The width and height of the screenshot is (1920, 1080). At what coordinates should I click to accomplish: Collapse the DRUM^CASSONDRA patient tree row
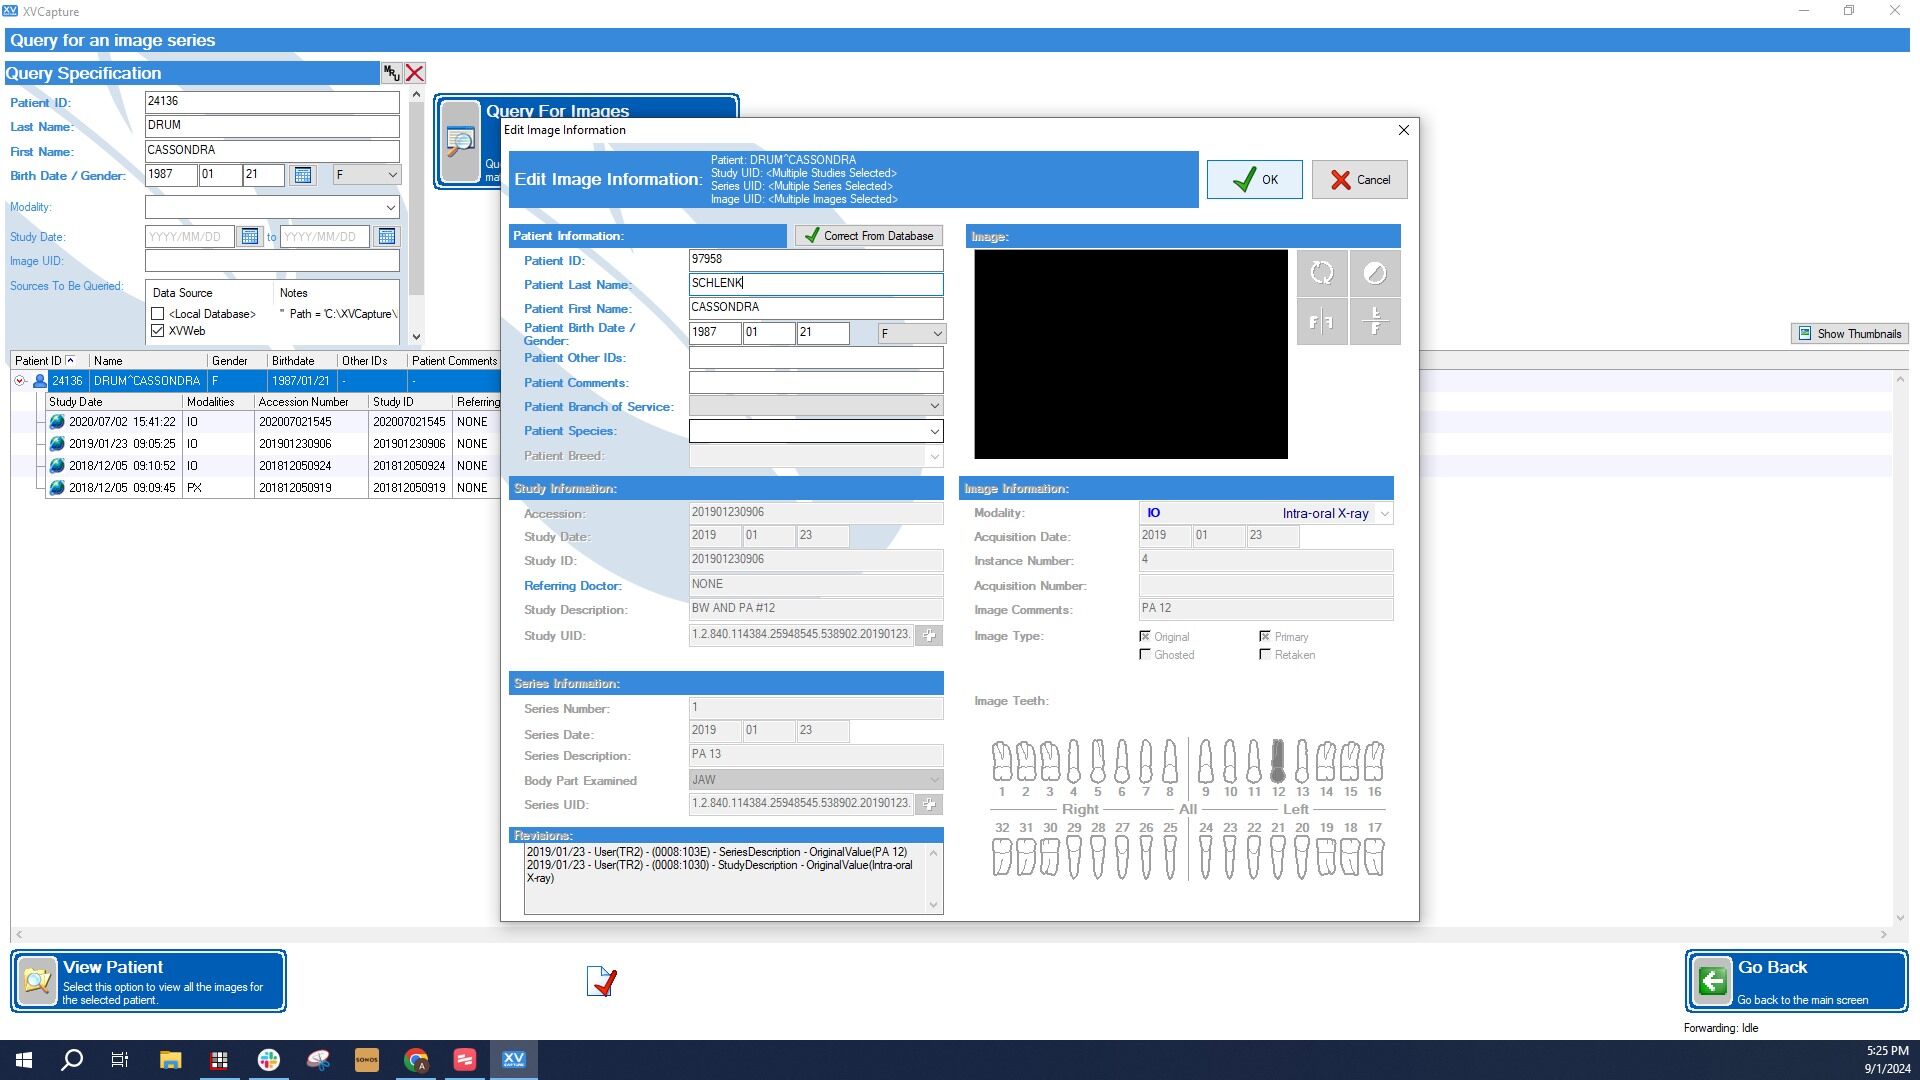click(x=20, y=381)
